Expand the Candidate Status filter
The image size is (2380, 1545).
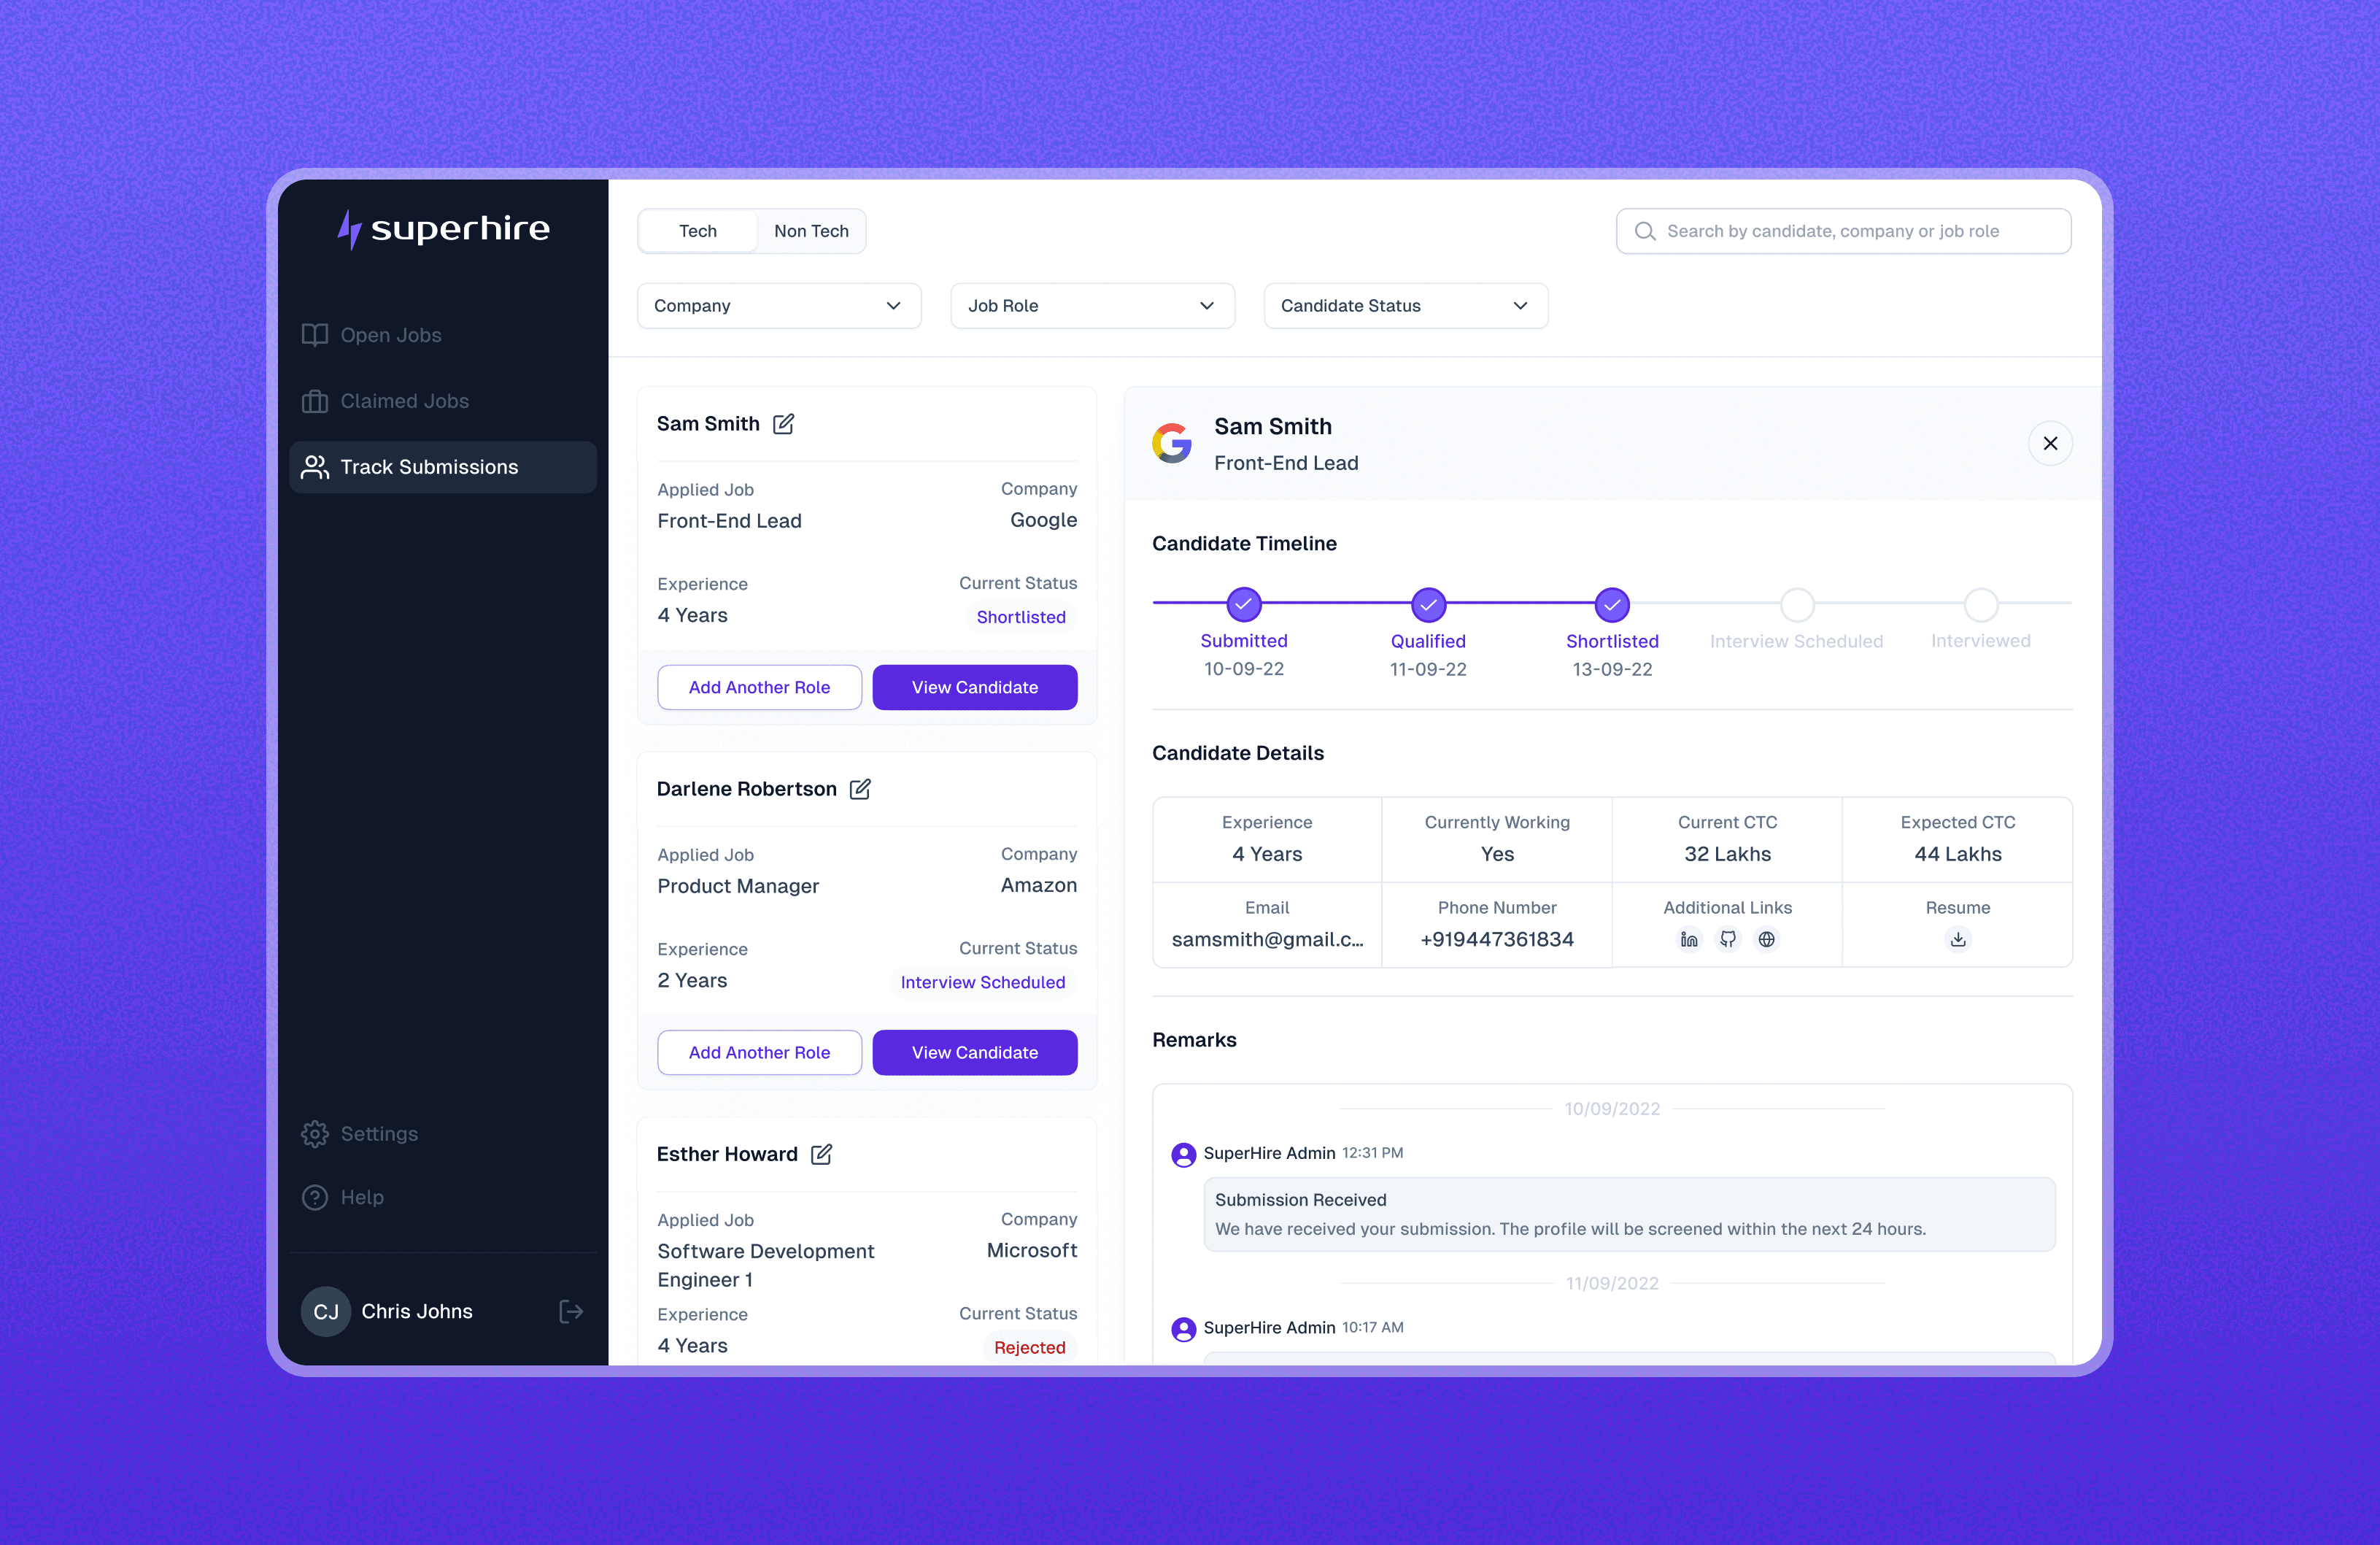pyautogui.click(x=1405, y=306)
